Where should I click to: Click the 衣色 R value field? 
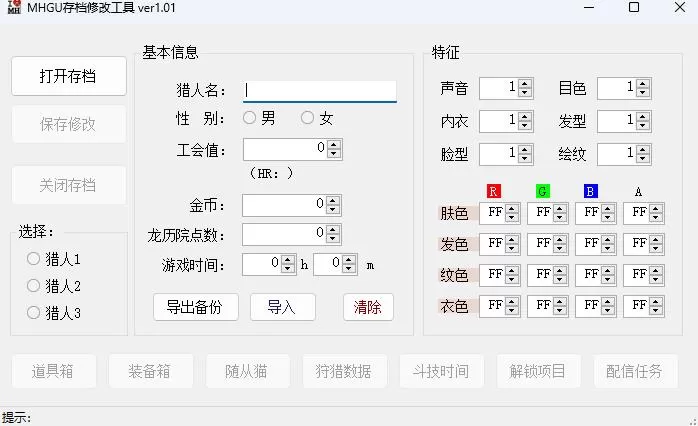[x=500, y=306]
